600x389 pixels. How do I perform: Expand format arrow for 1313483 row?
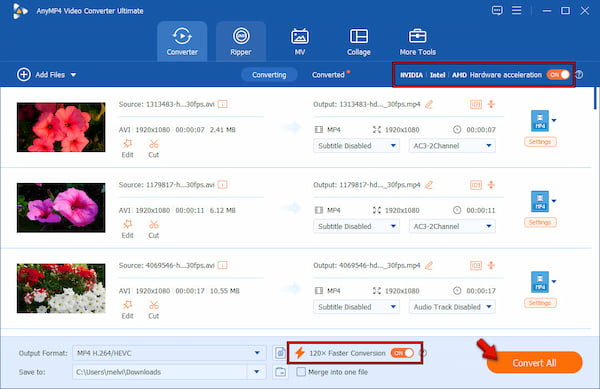(x=554, y=120)
